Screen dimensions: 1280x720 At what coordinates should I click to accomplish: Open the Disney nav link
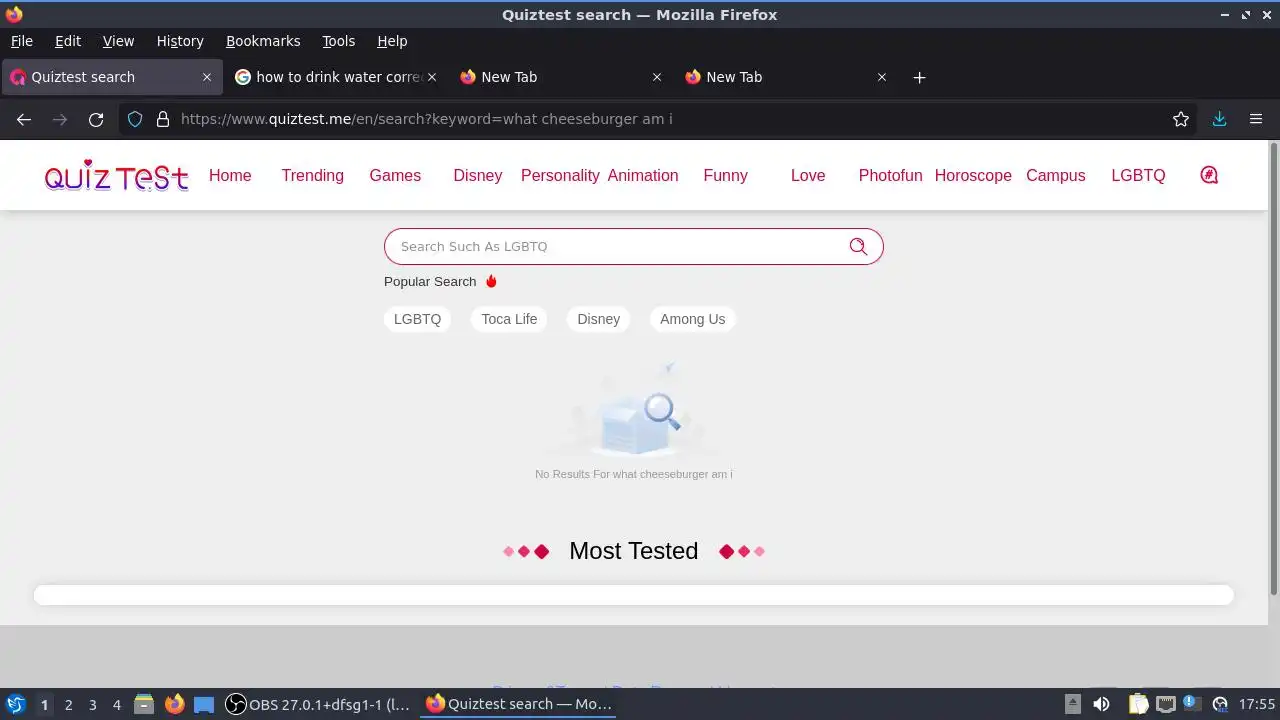(x=478, y=175)
